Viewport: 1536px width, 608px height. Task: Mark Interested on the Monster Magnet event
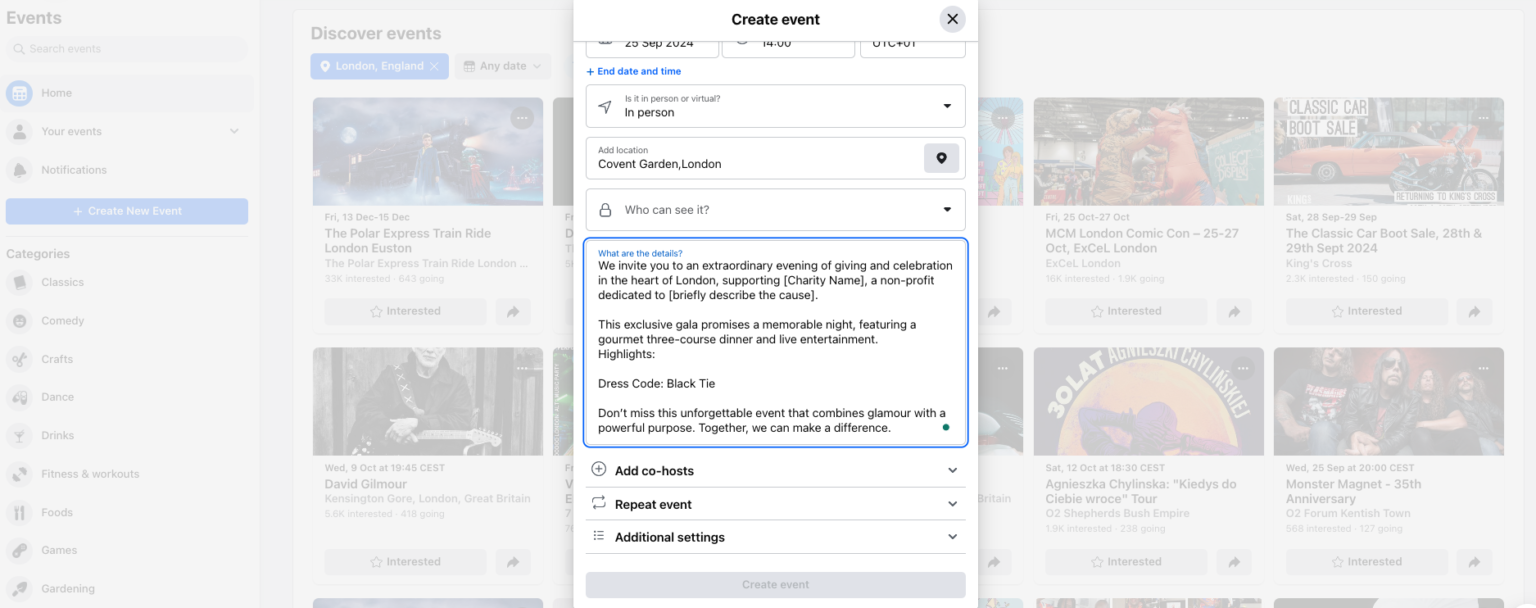1366,561
